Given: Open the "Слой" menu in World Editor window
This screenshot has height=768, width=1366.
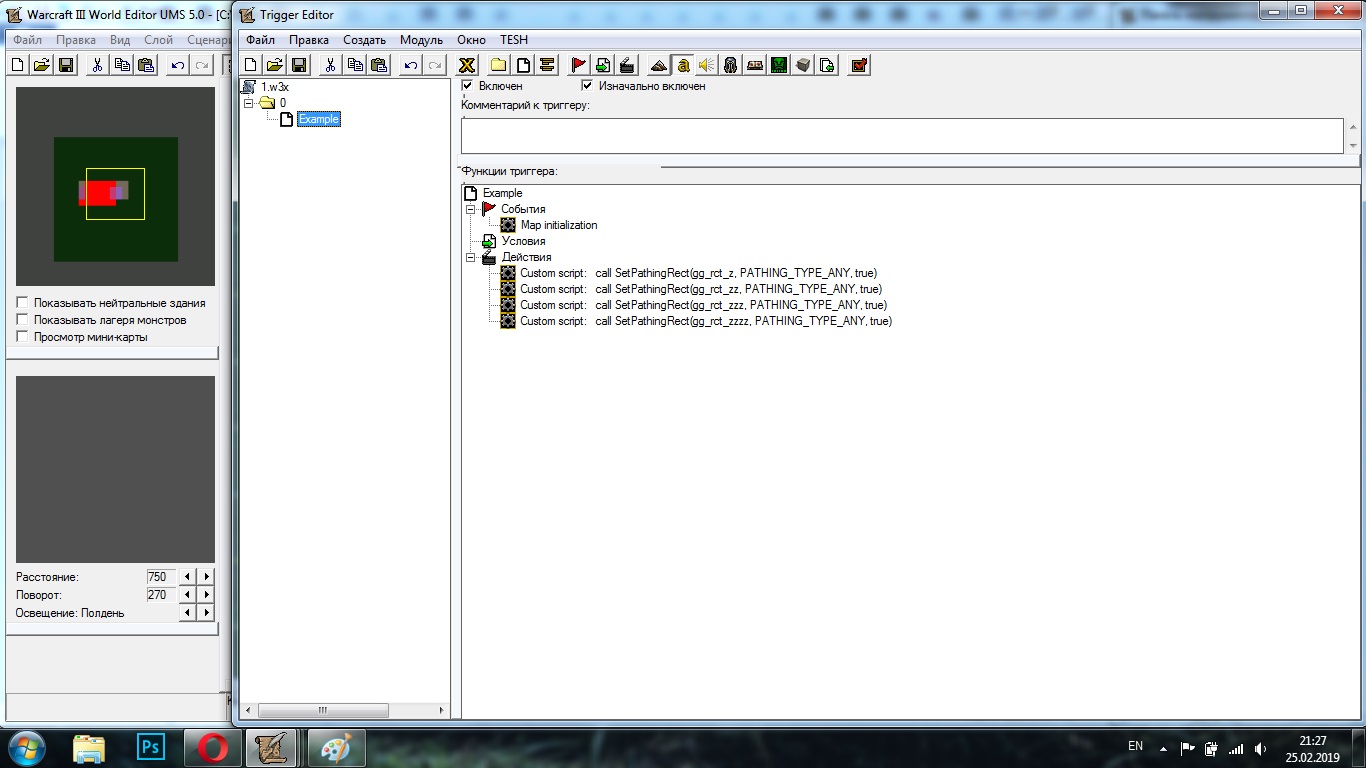Looking at the screenshot, I should (x=159, y=40).
